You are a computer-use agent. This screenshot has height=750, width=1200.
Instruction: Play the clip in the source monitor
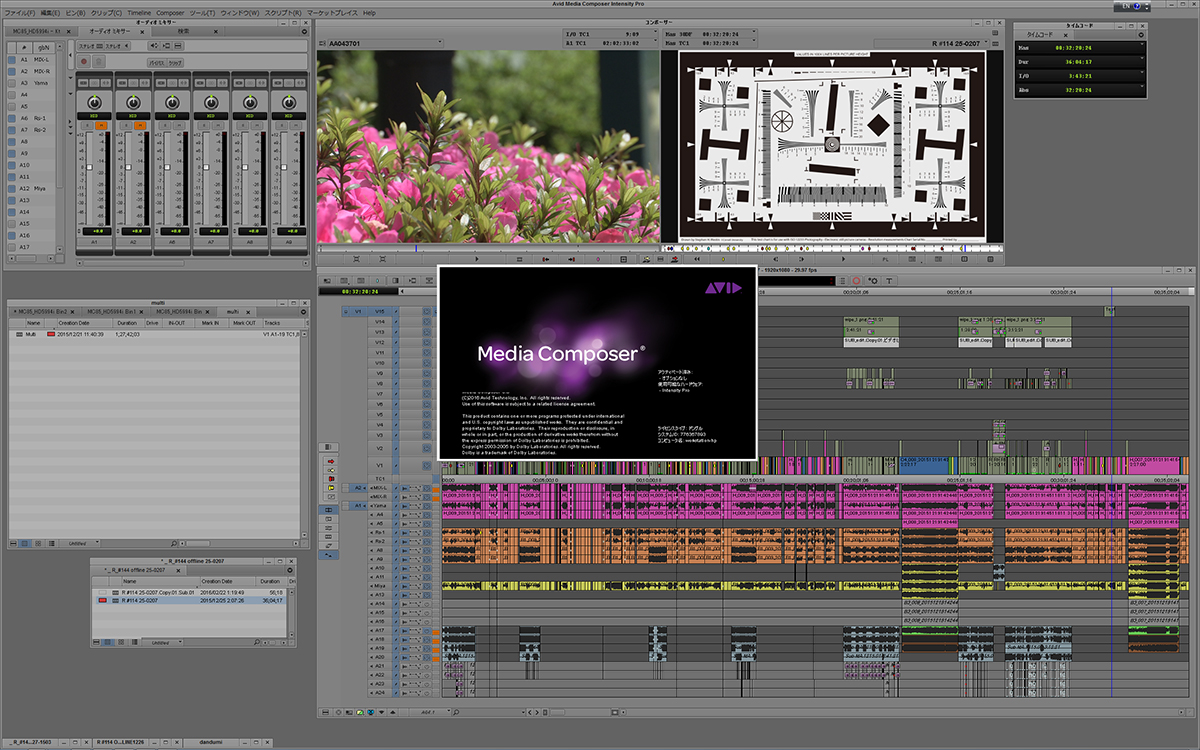(476, 259)
